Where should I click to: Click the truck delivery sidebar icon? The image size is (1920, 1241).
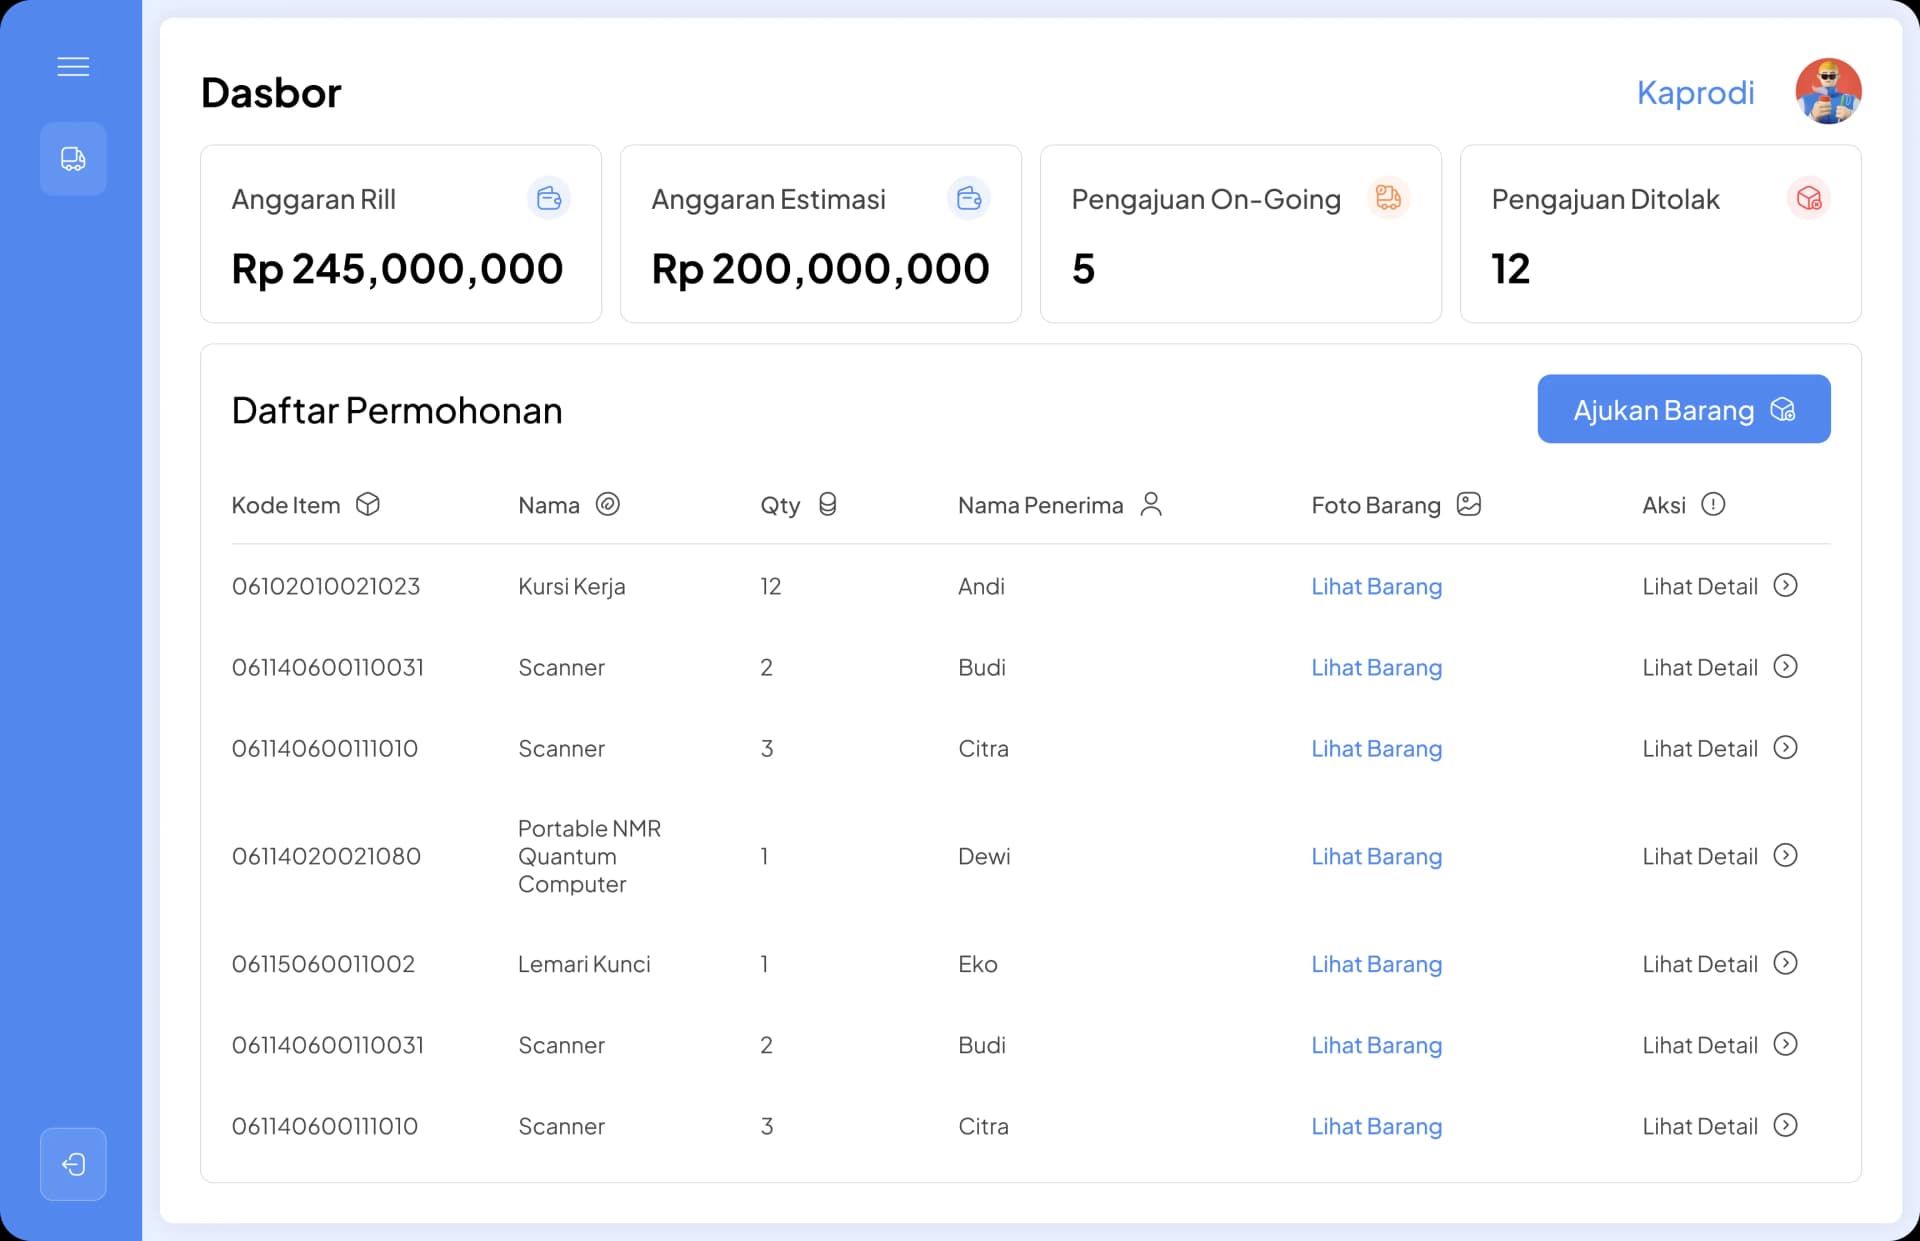tap(73, 159)
